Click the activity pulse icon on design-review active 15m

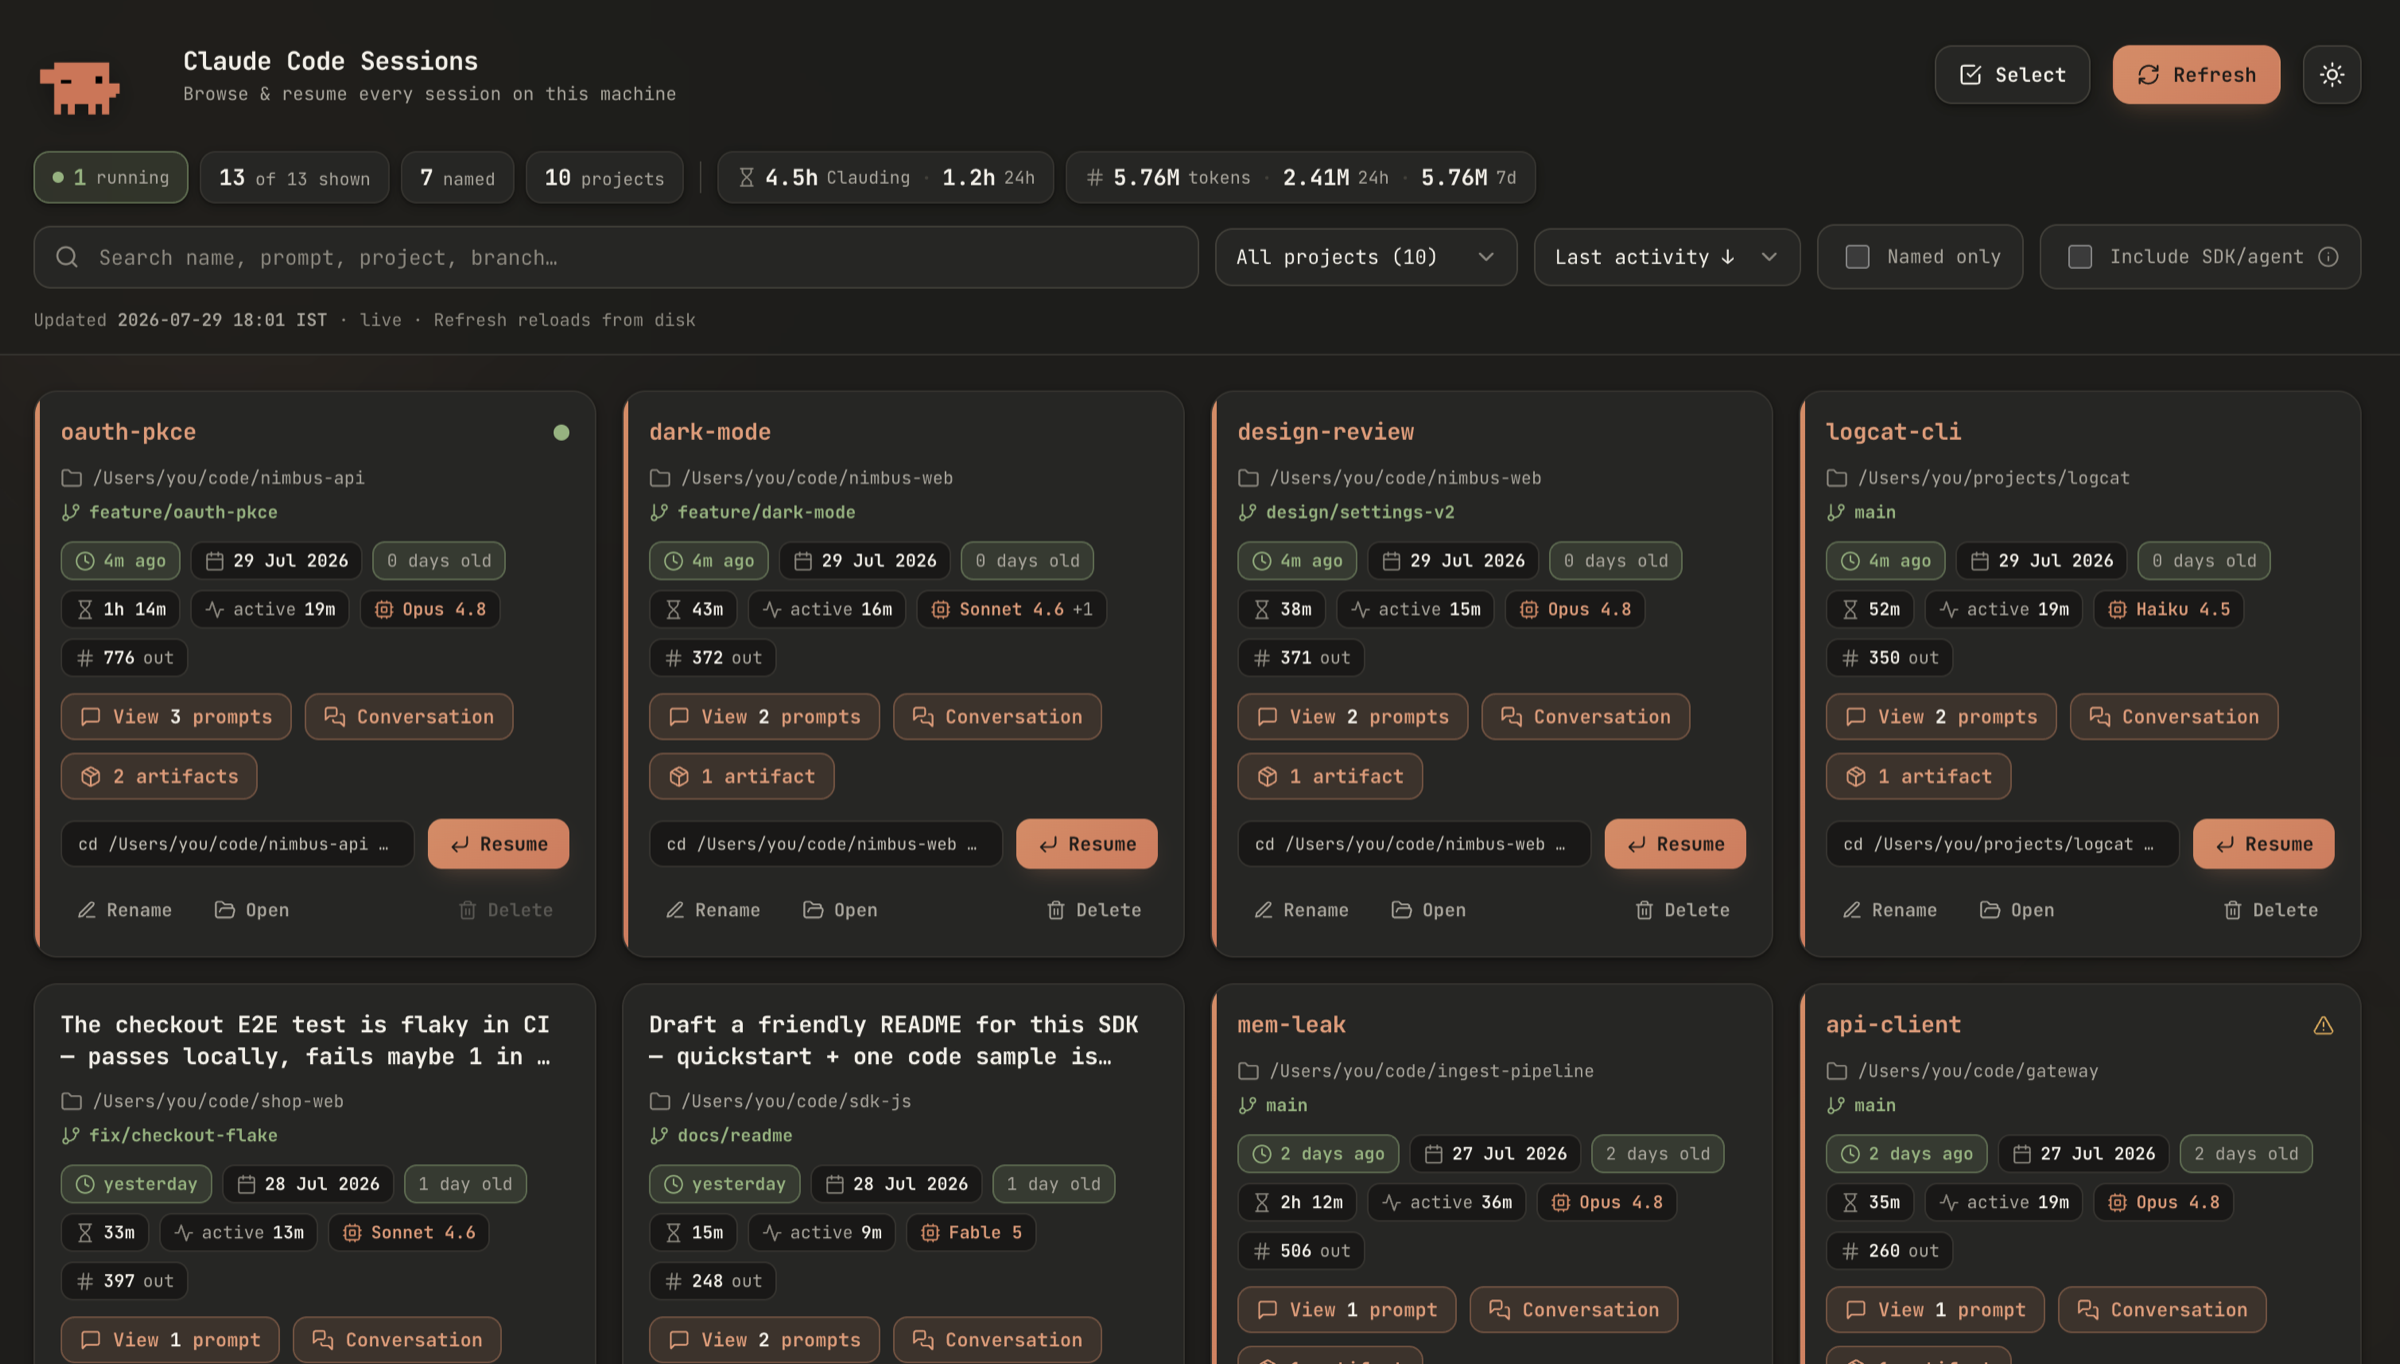1360,609
